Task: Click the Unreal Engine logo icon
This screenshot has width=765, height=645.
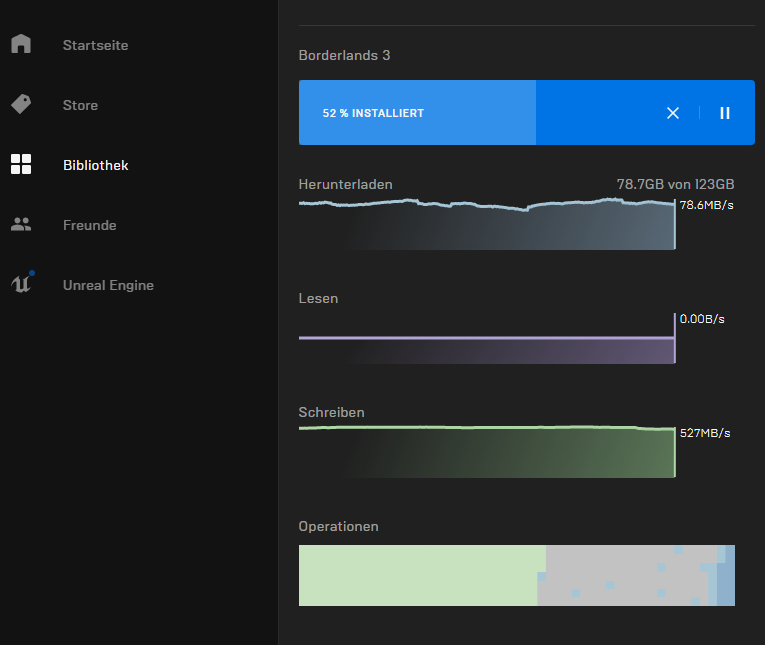Action: tap(21, 284)
